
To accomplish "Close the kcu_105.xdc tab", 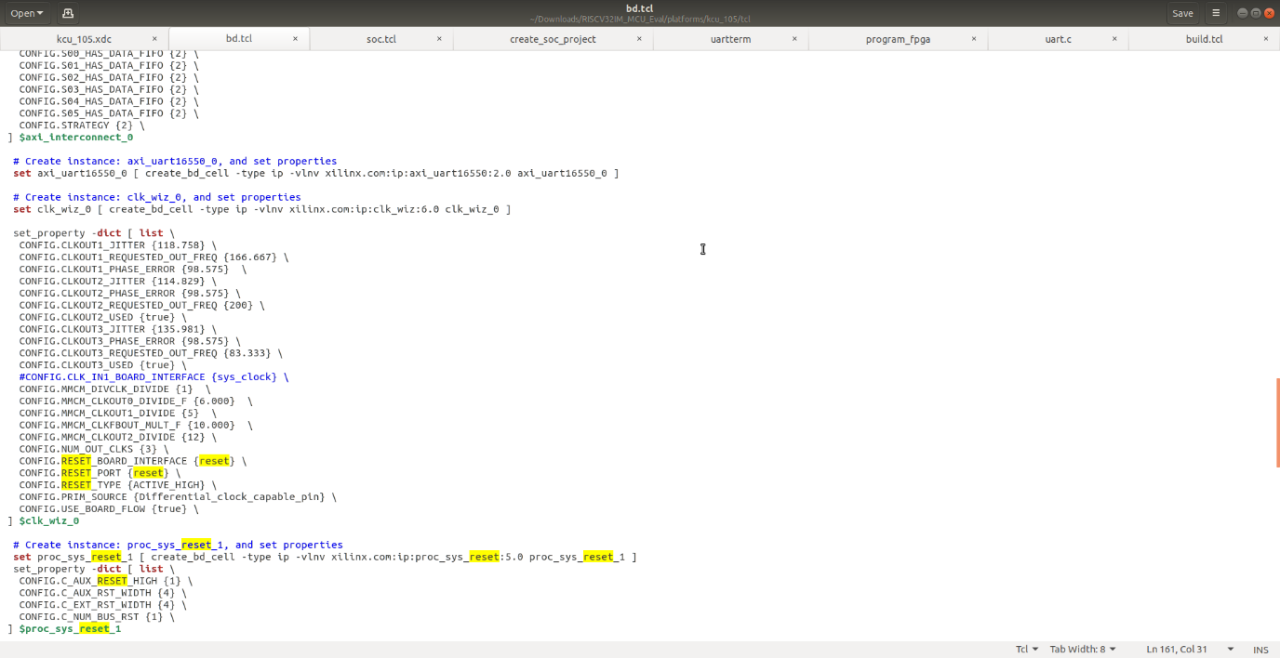I will (x=154, y=39).
